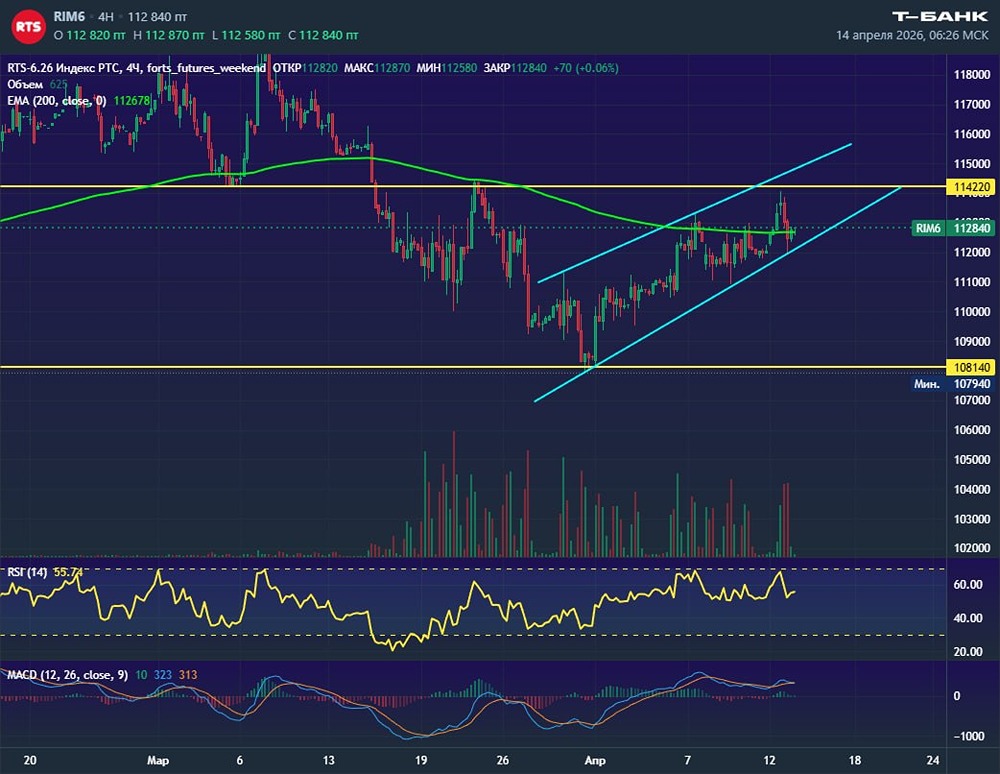Click the 19 date on the time axis
The width and height of the screenshot is (1000, 774).
pyautogui.click(x=420, y=761)
